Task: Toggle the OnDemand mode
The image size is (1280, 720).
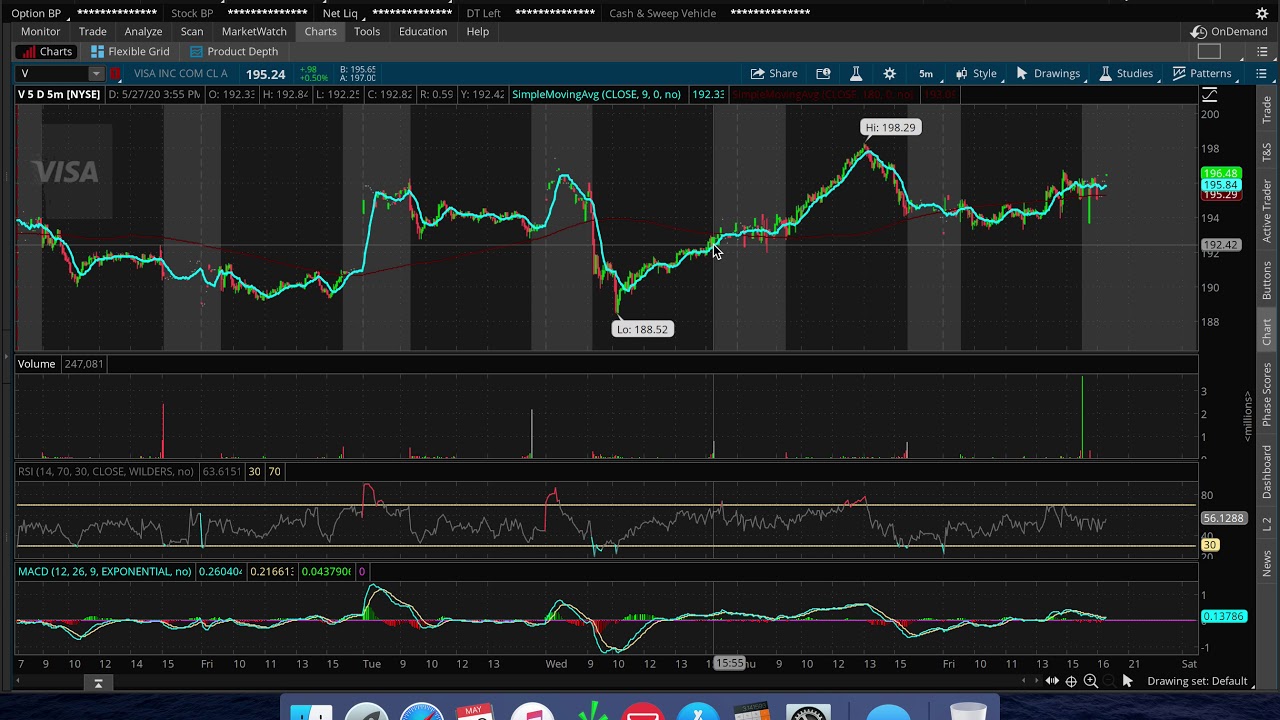Action: coord(1229,31)
